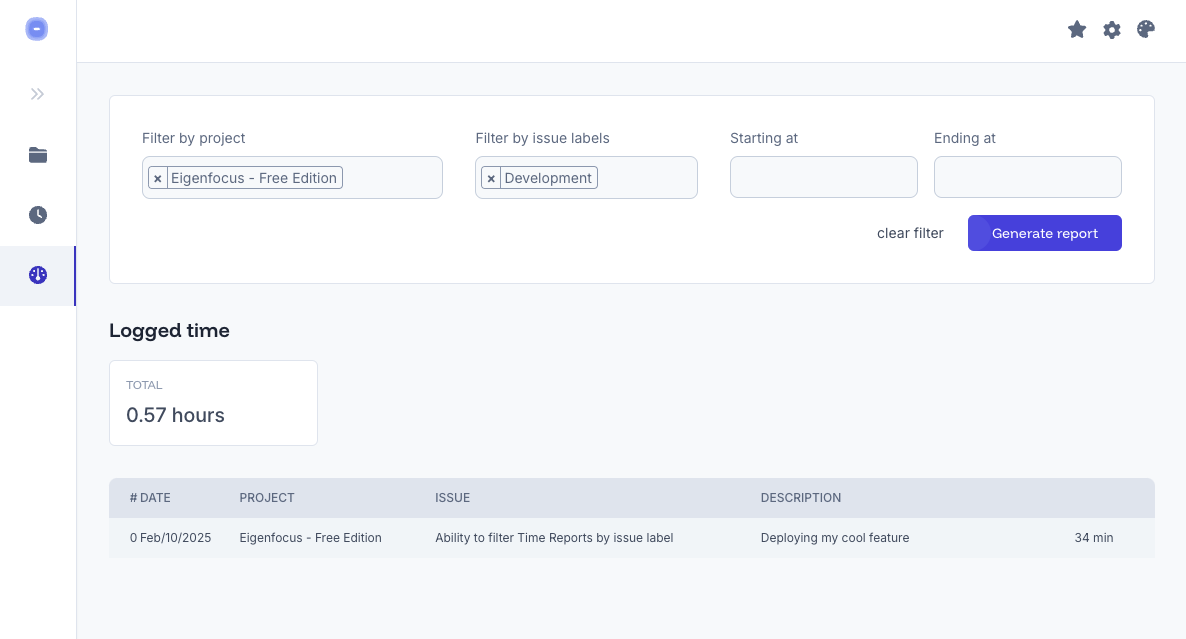Click the '# DATE' column header
1186x639 pixels.
150,497
